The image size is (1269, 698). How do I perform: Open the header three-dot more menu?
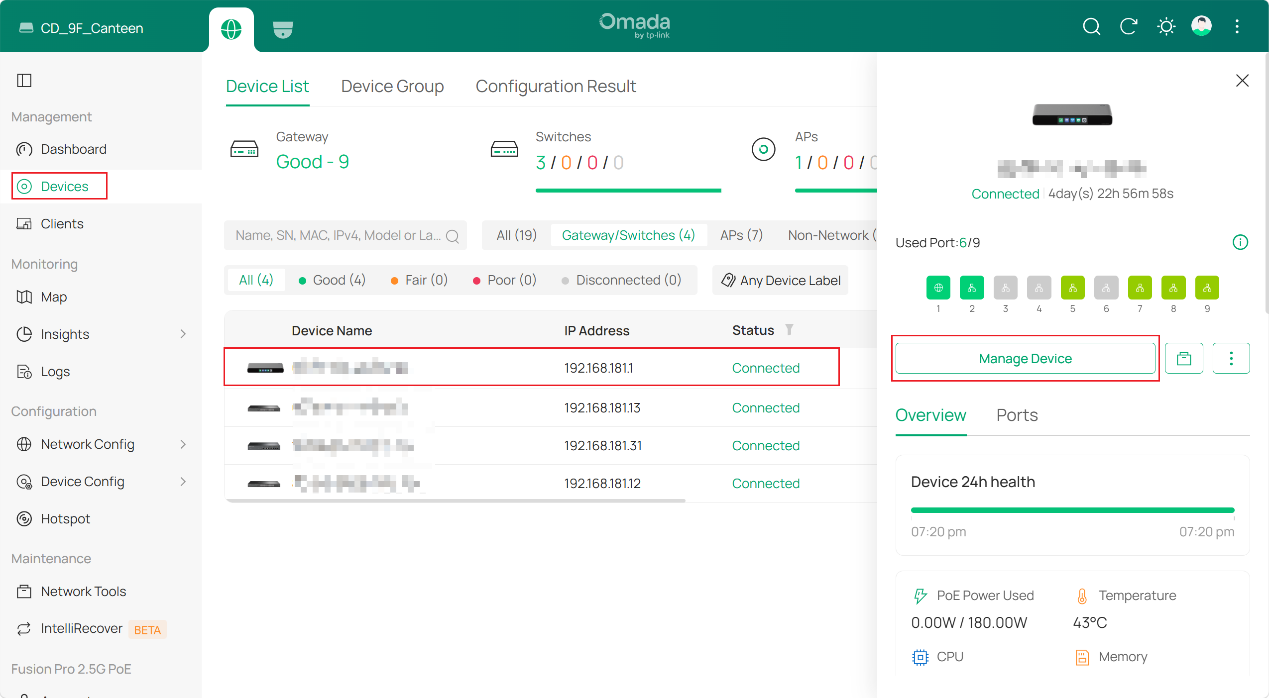(x=1238, y=27)
